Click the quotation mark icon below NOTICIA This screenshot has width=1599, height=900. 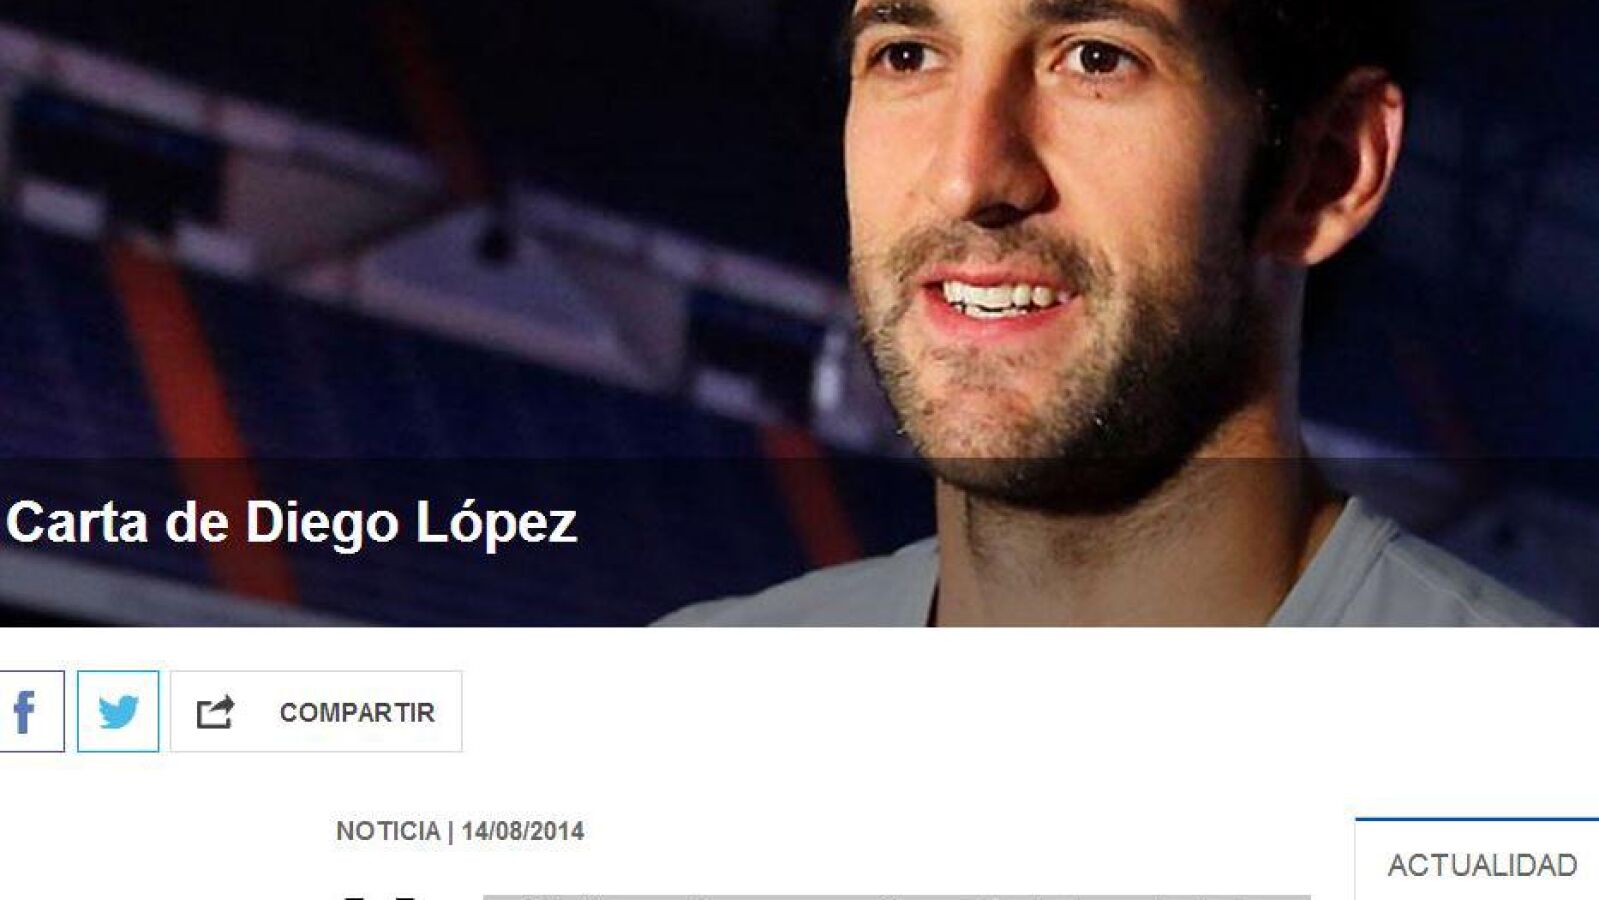tap(378, 897)
